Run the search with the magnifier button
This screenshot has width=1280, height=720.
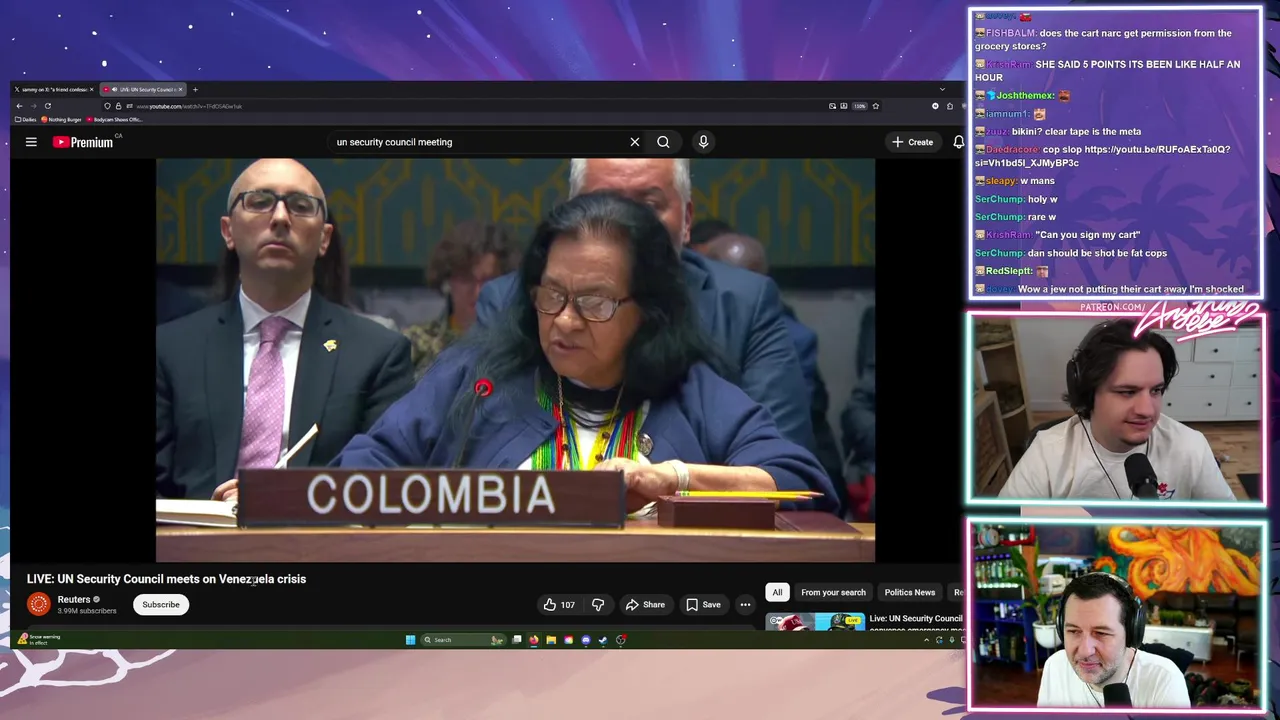pyautogui.click(x=663, y=142)
